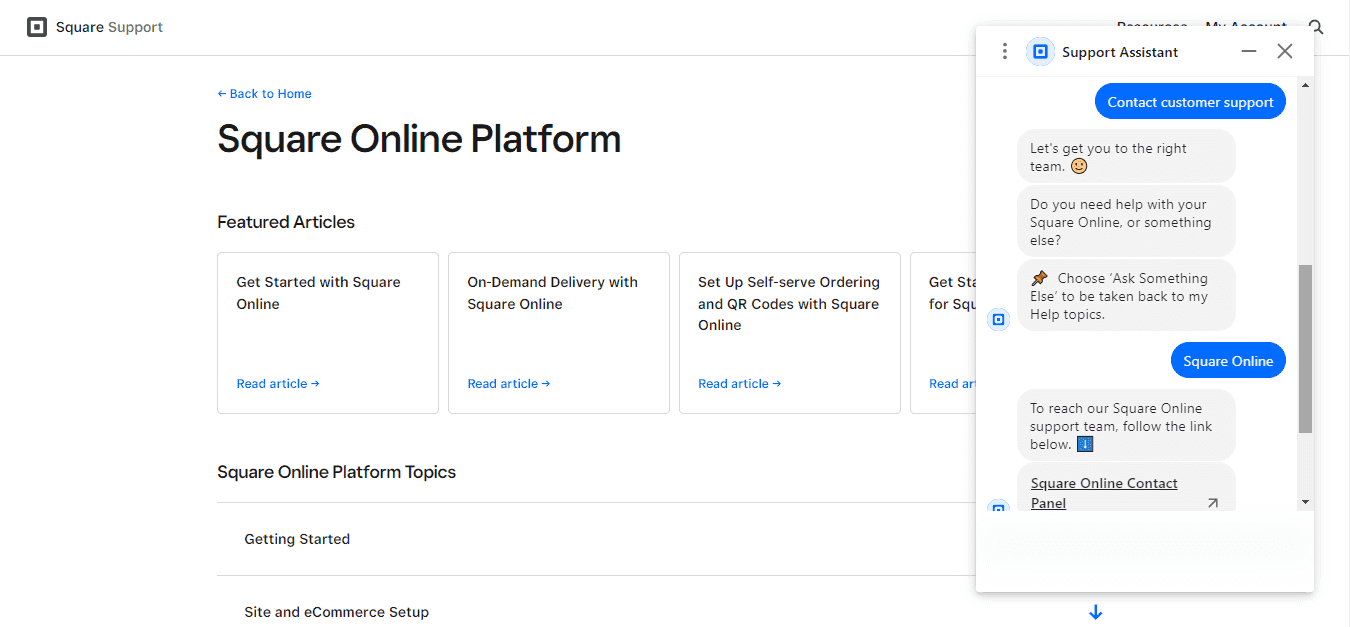Click the chat scrollbar down arrow
The image size is (1350, 627).
click(x=1305, y=501)
